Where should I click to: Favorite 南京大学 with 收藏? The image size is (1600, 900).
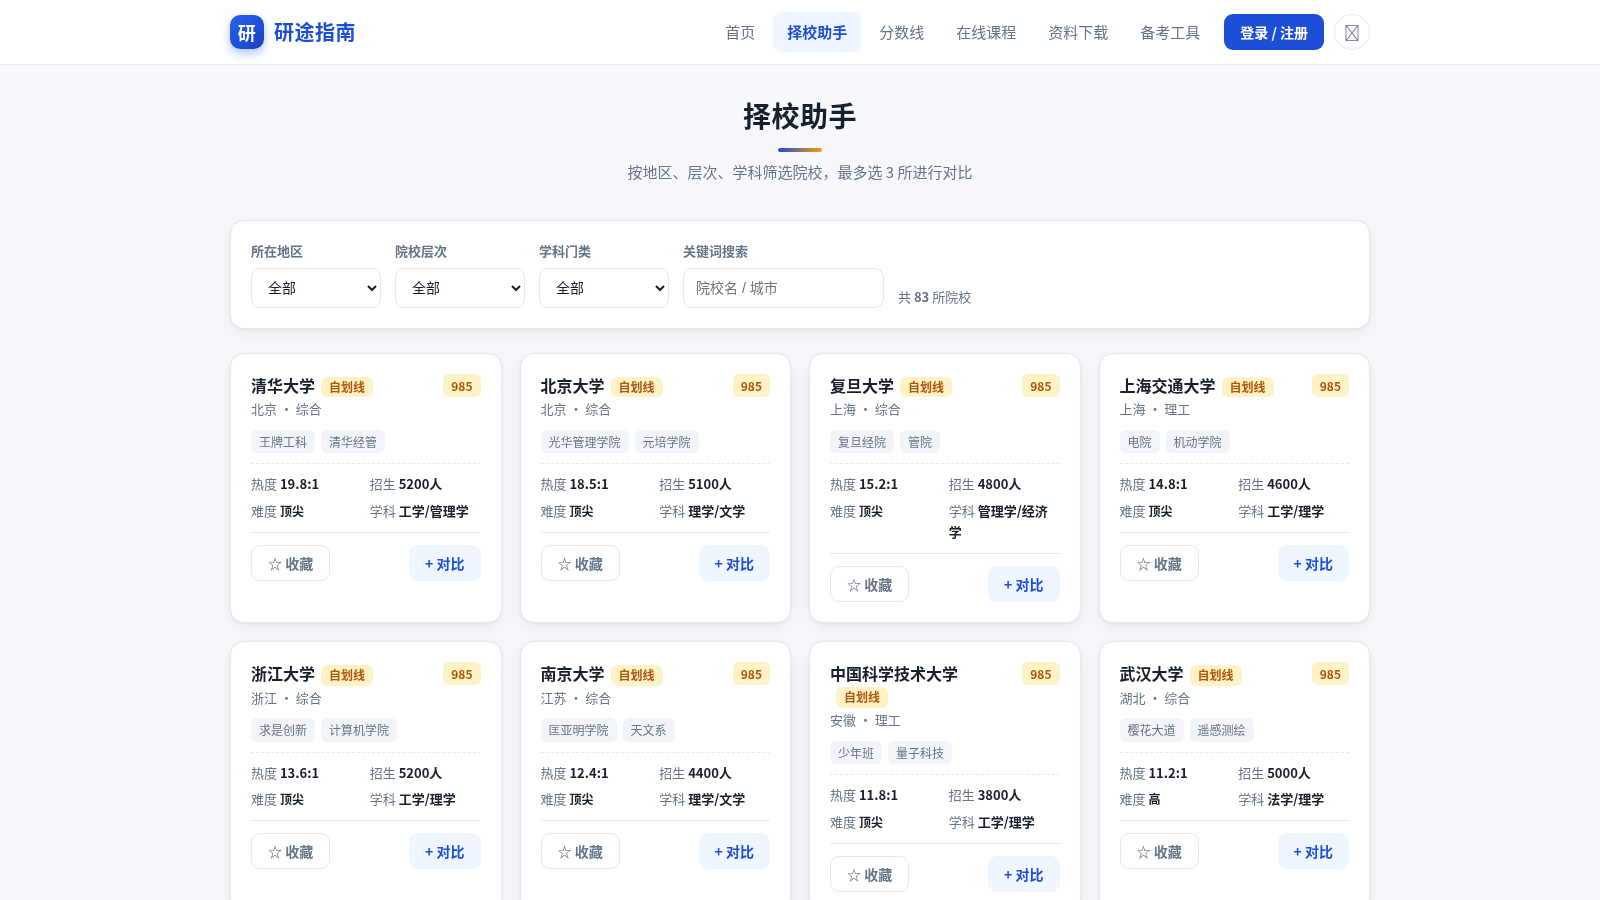[x=580, y=852]
